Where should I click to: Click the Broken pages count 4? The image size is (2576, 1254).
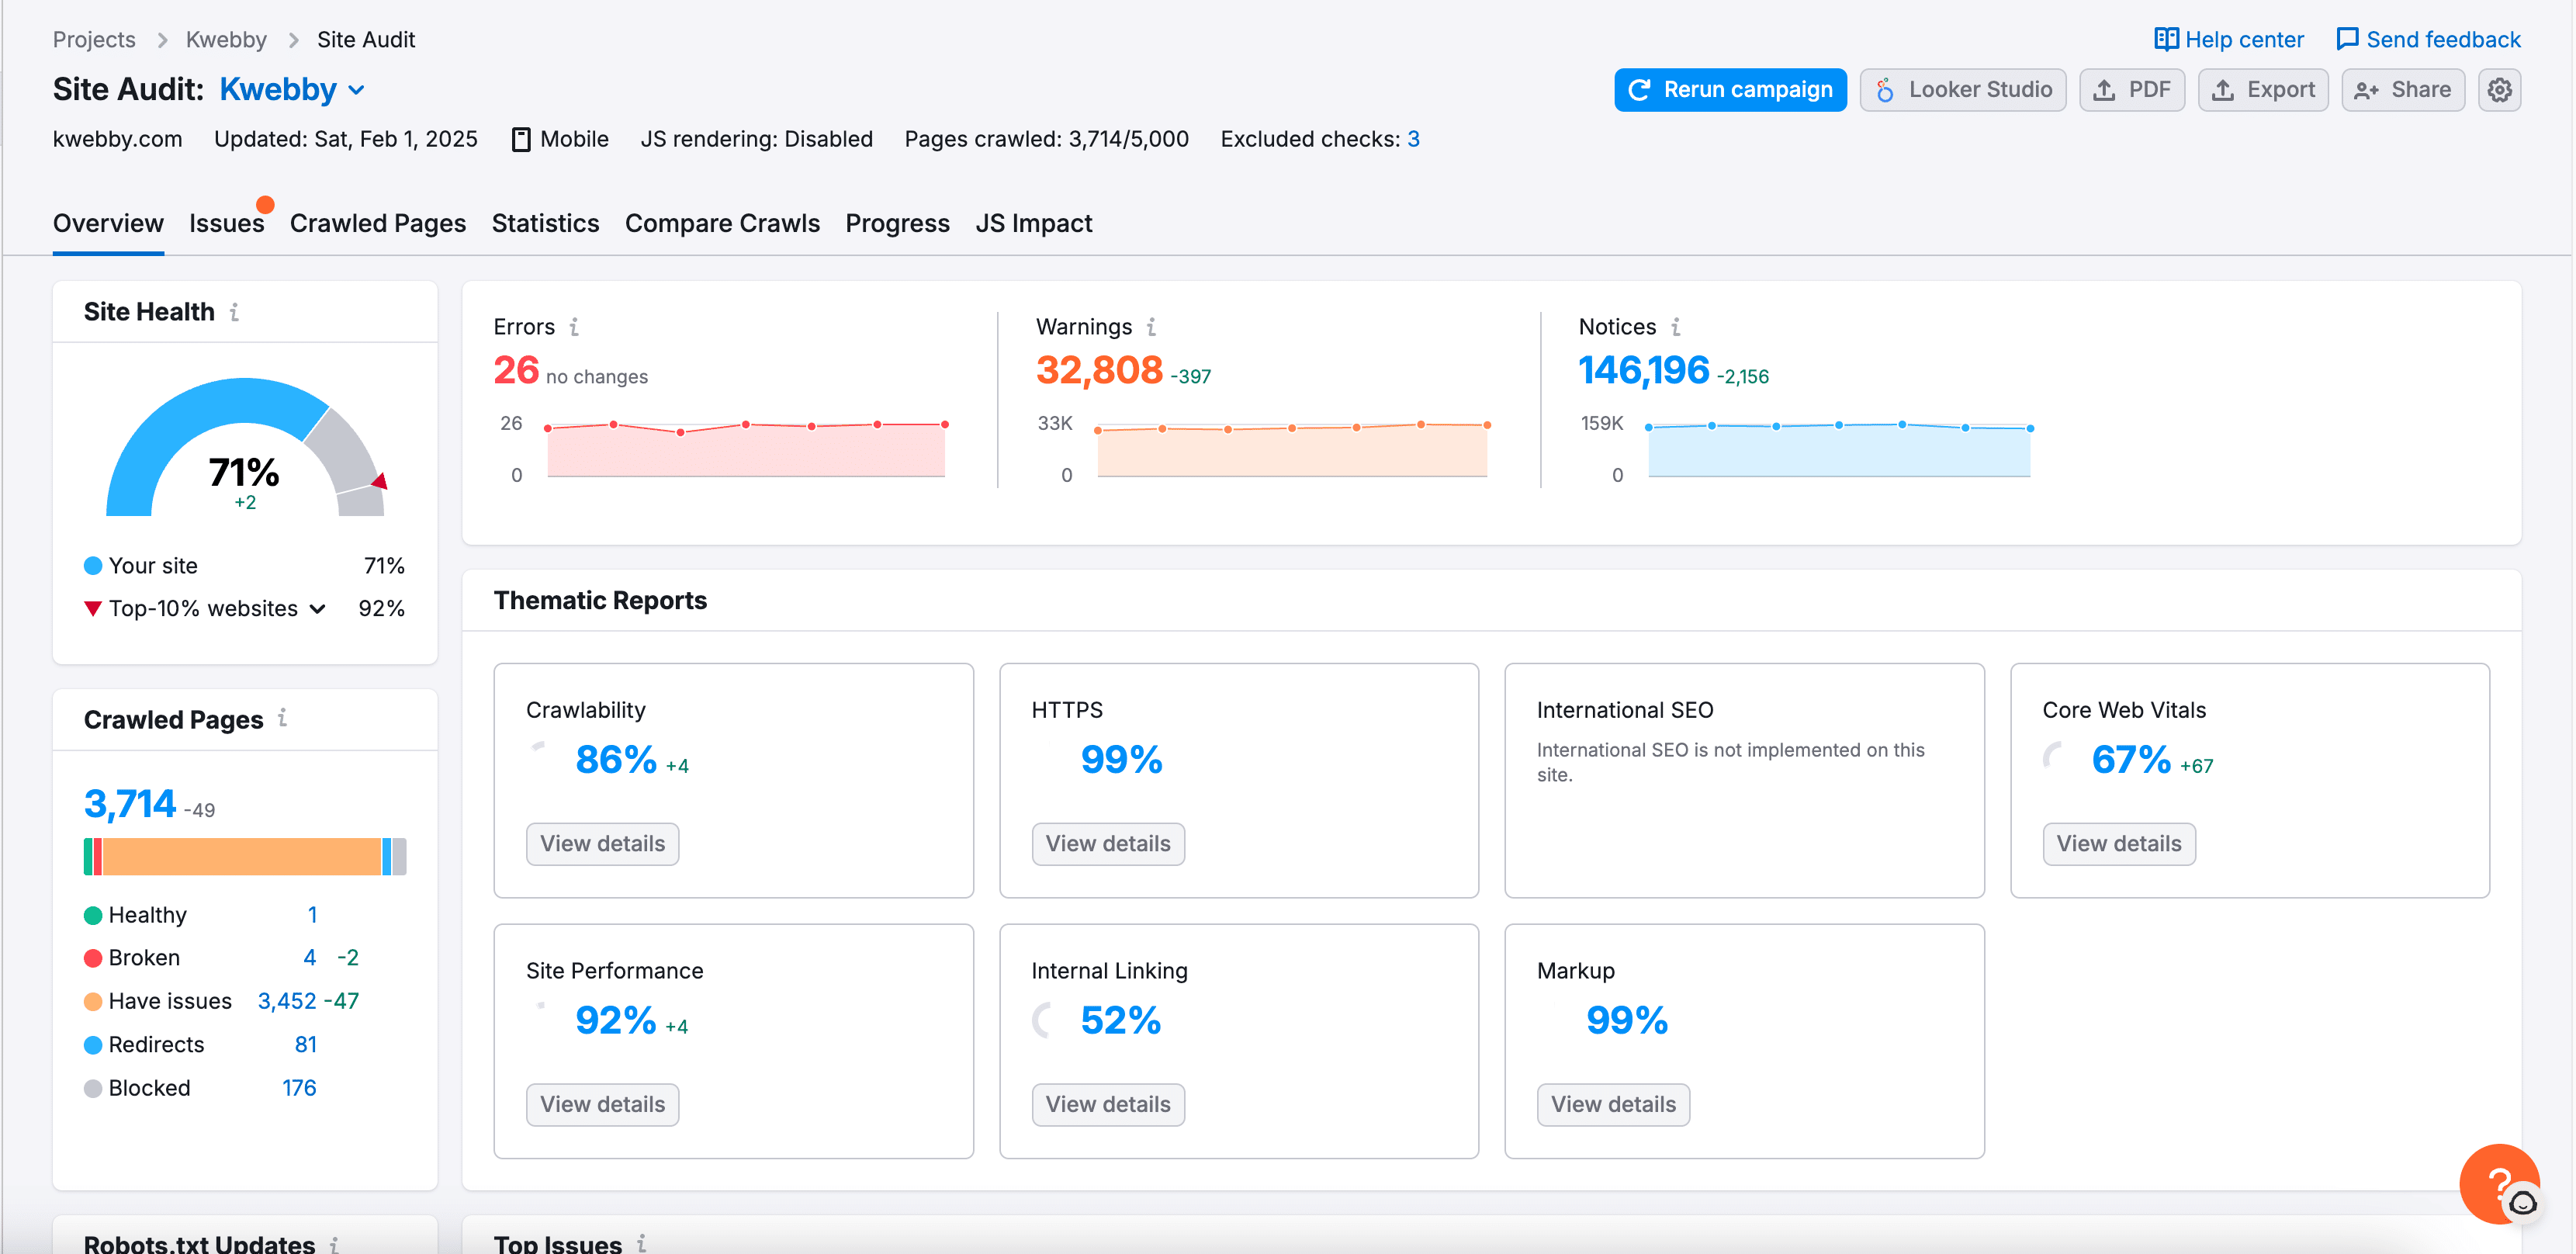pyautogui.click(x=310, y=957)
